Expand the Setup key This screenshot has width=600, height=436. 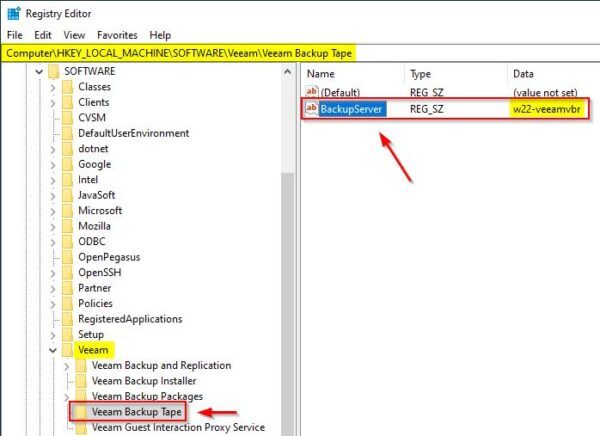tap(53, 335)
